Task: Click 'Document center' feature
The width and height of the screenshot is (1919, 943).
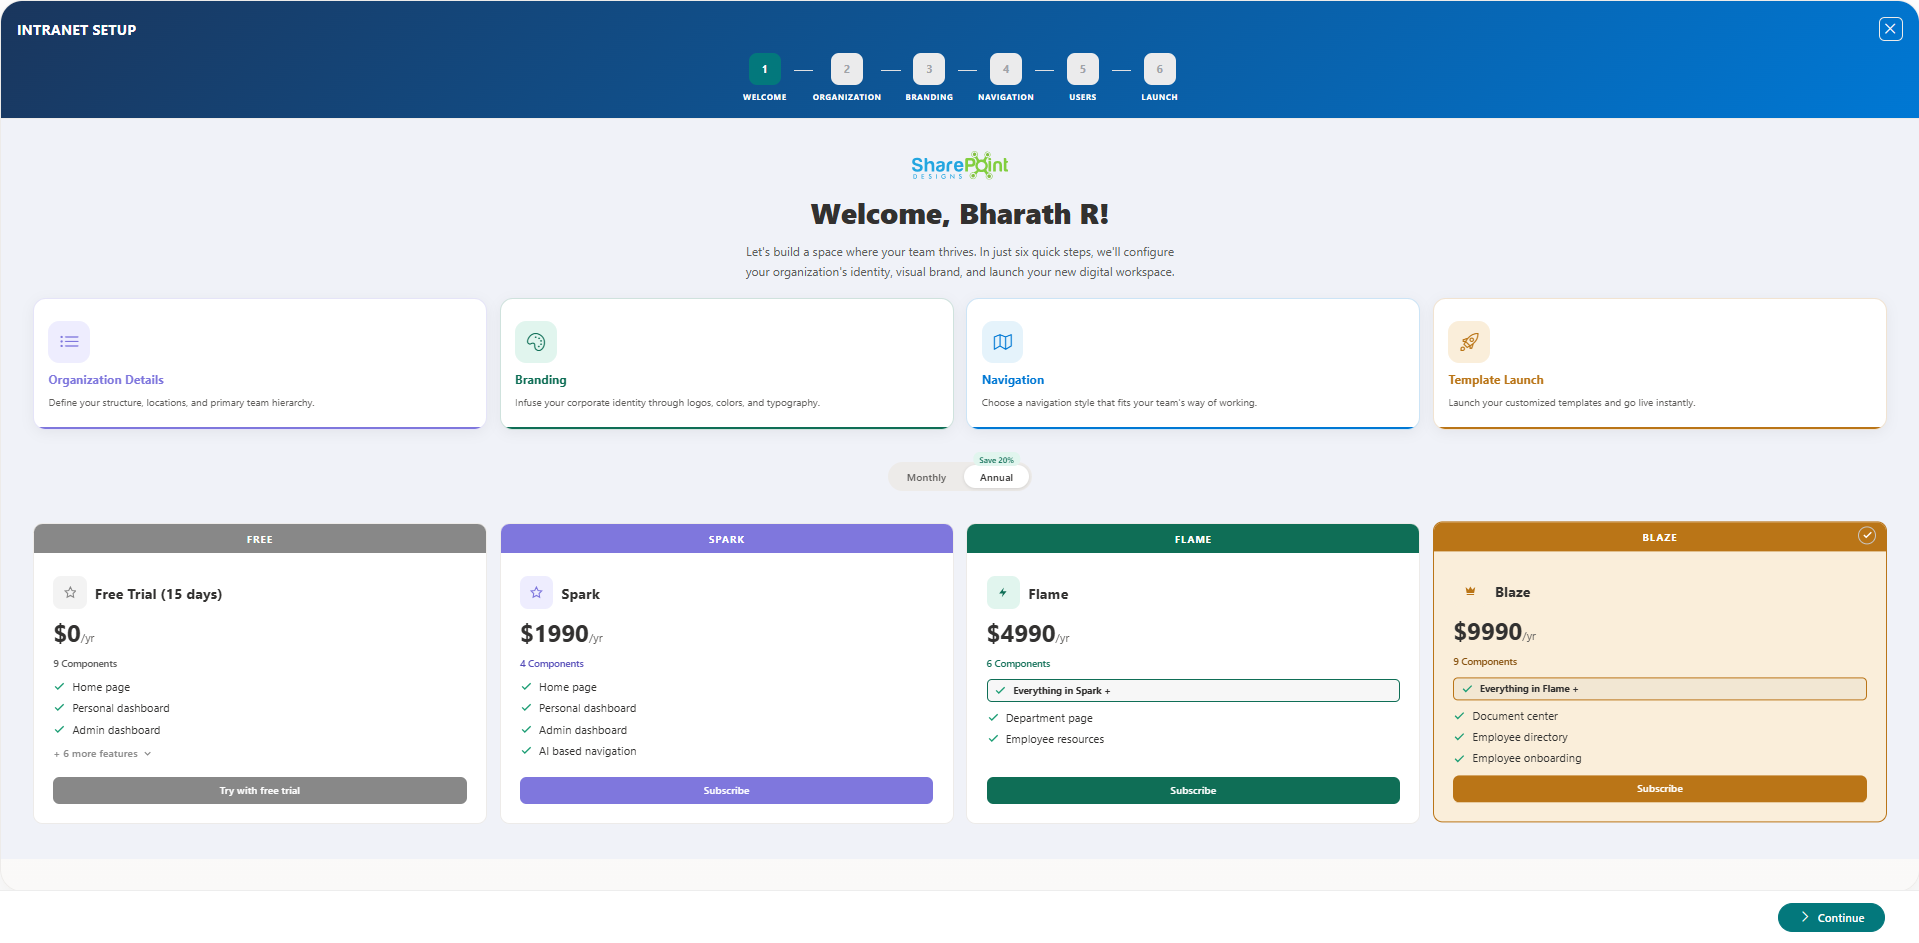Action: click(1515, 716)
